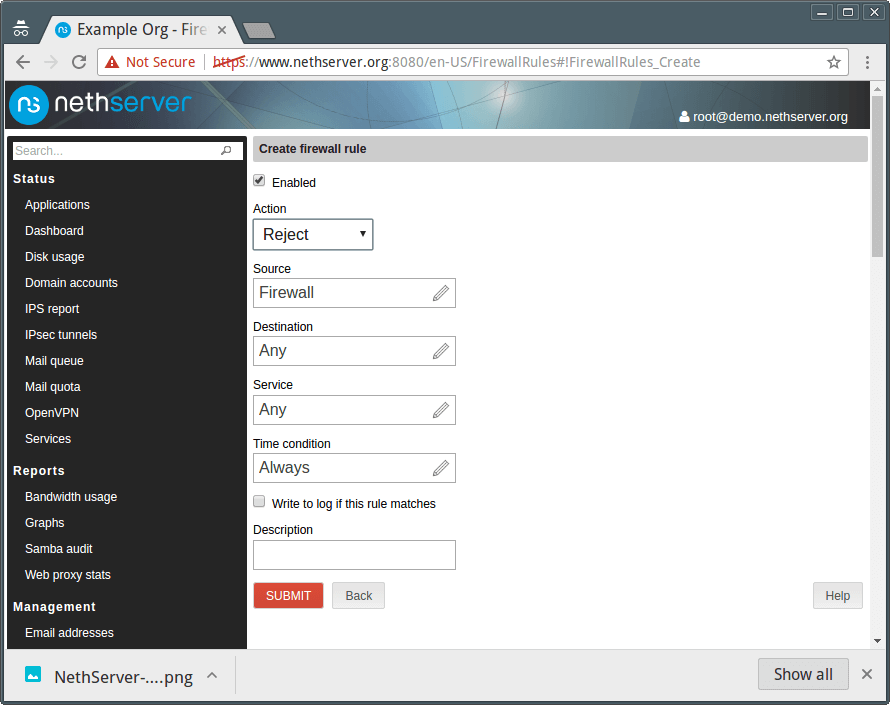The width and height of the screenshot is (890, 705).
Task: Click the scrollbar down arrow
Action: tap(878, 641)
